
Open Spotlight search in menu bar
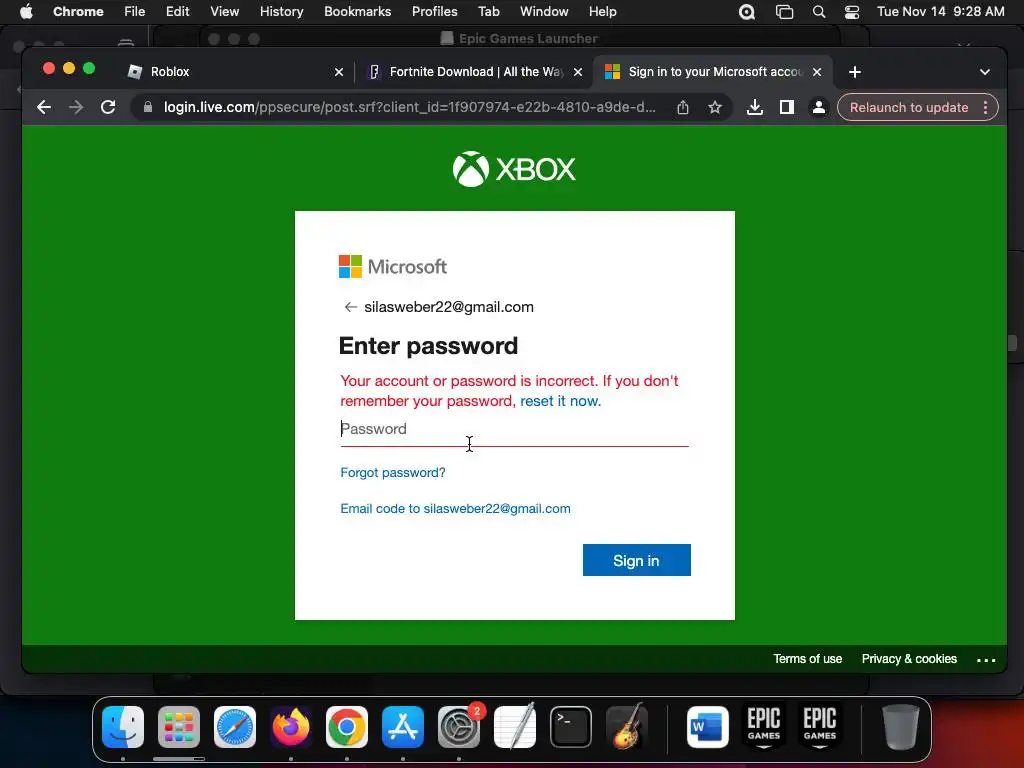[818, 12]
